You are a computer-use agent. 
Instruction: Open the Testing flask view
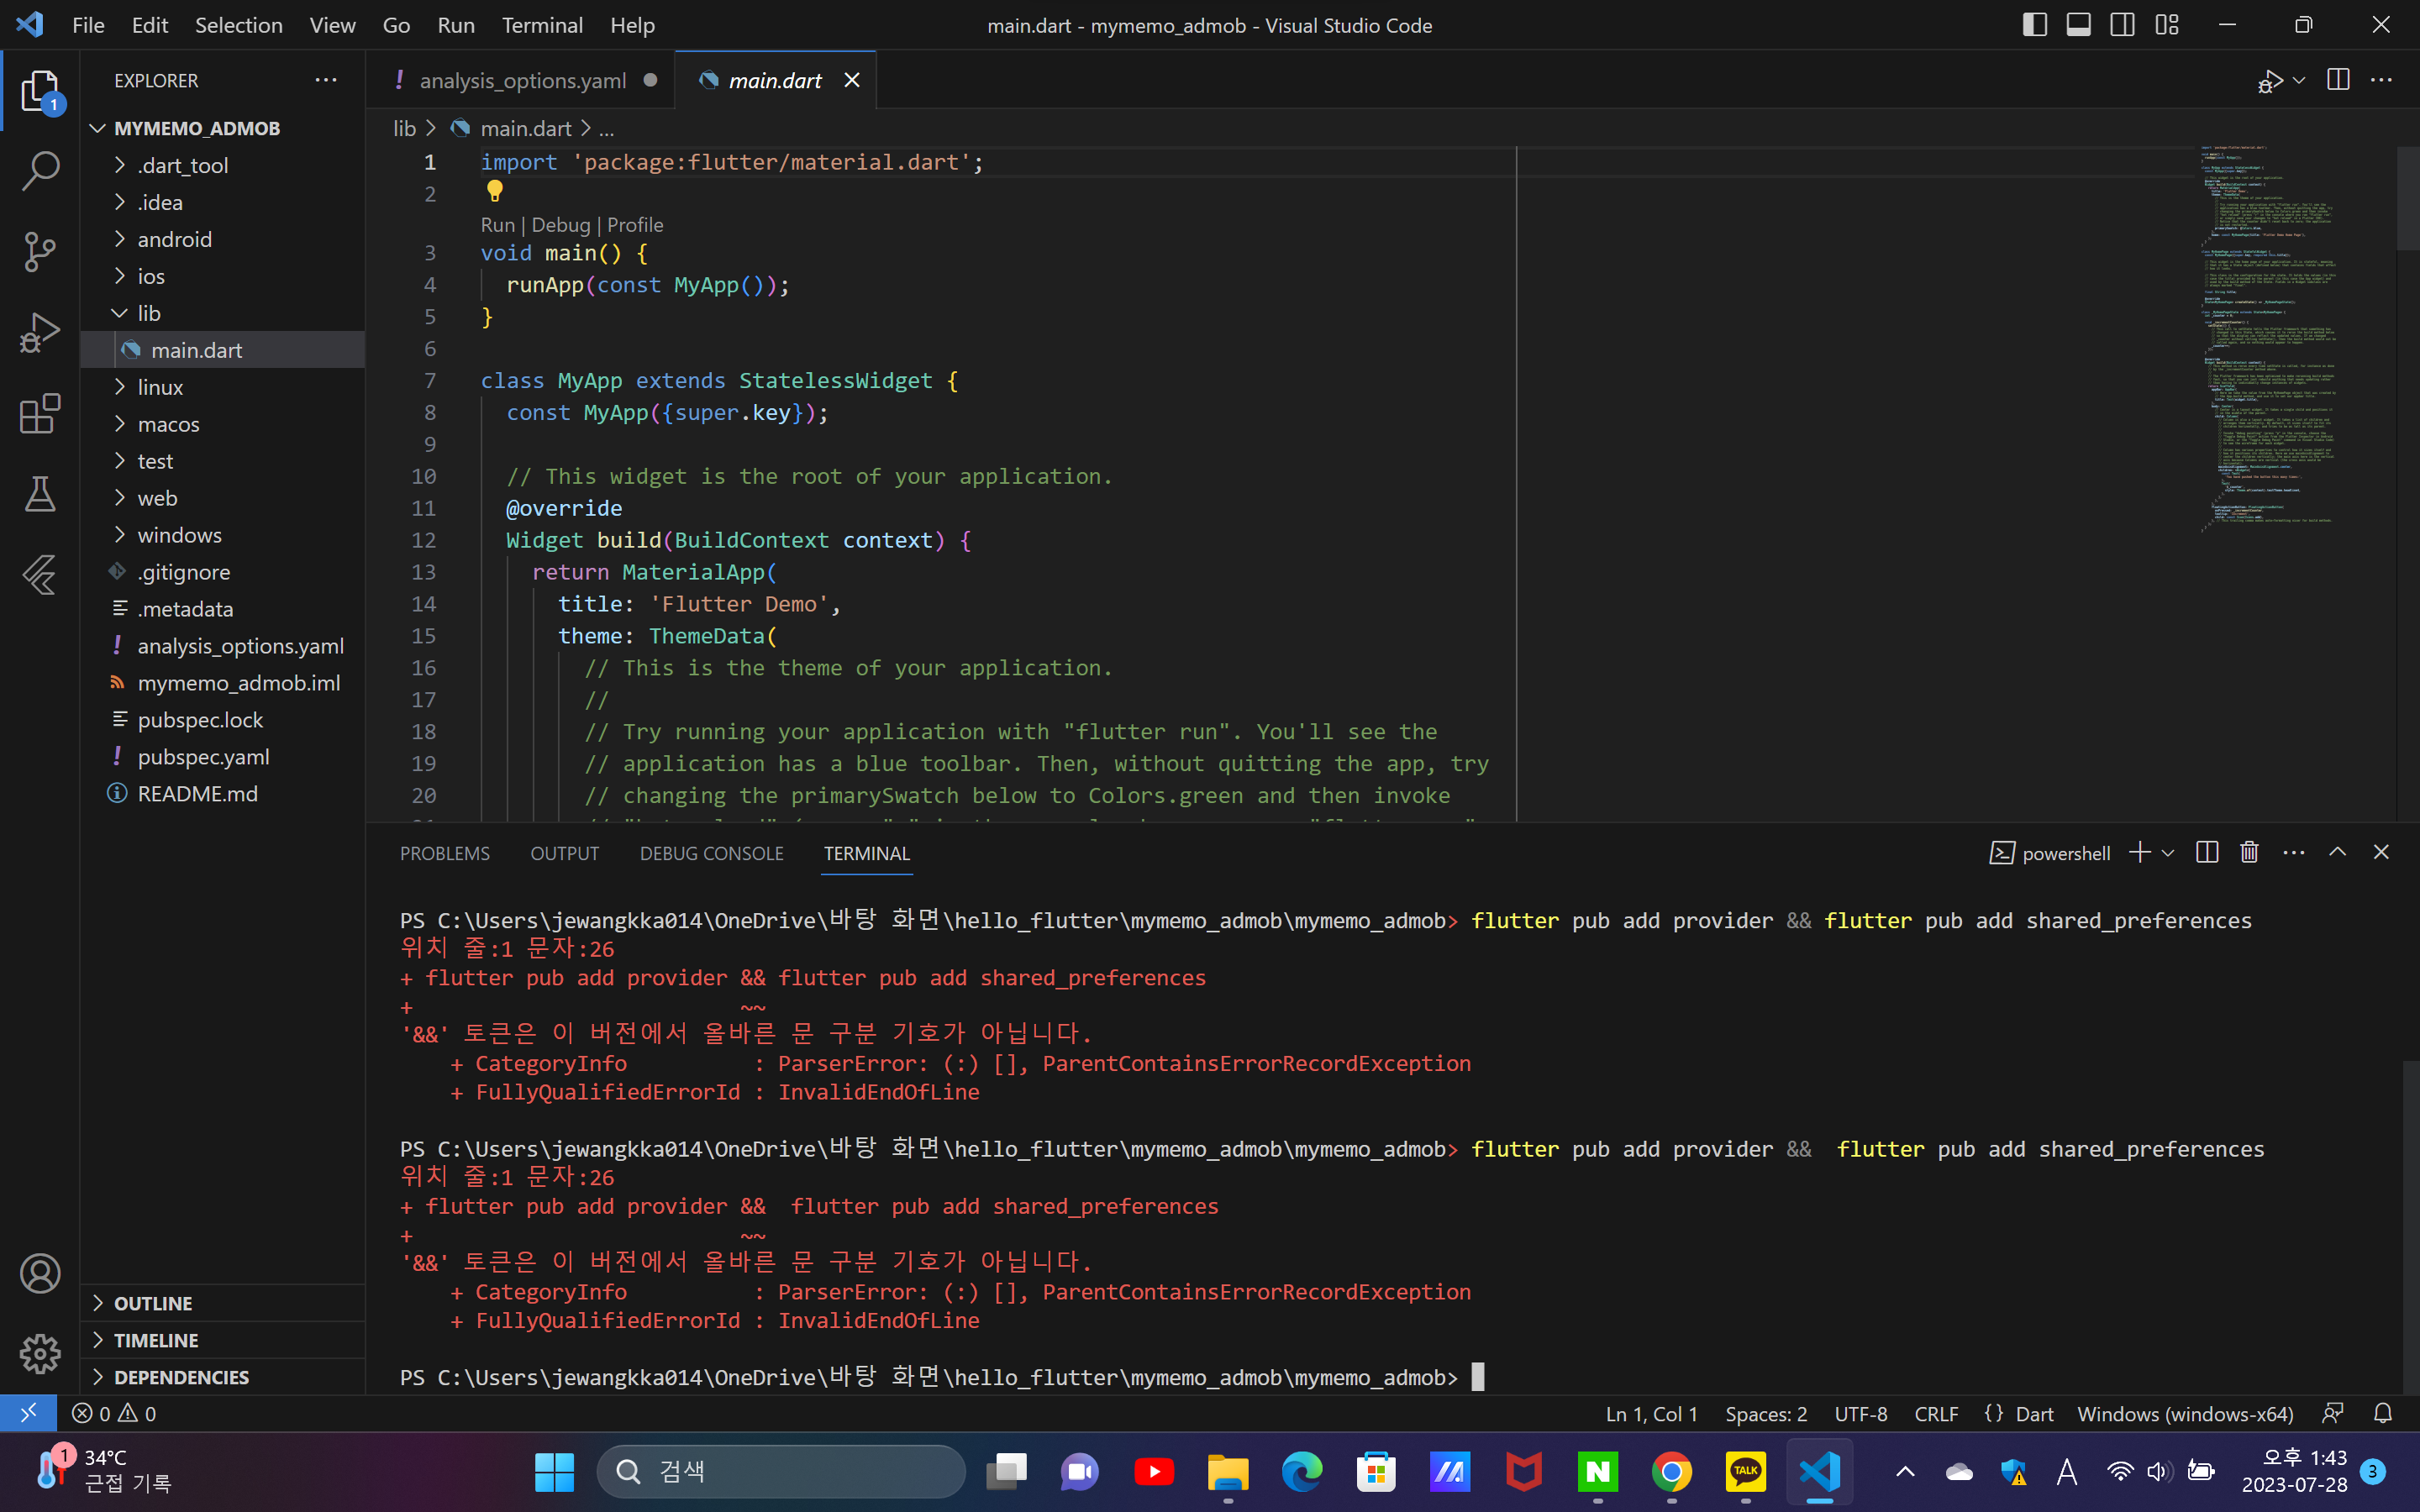click(x=40, y=494)
